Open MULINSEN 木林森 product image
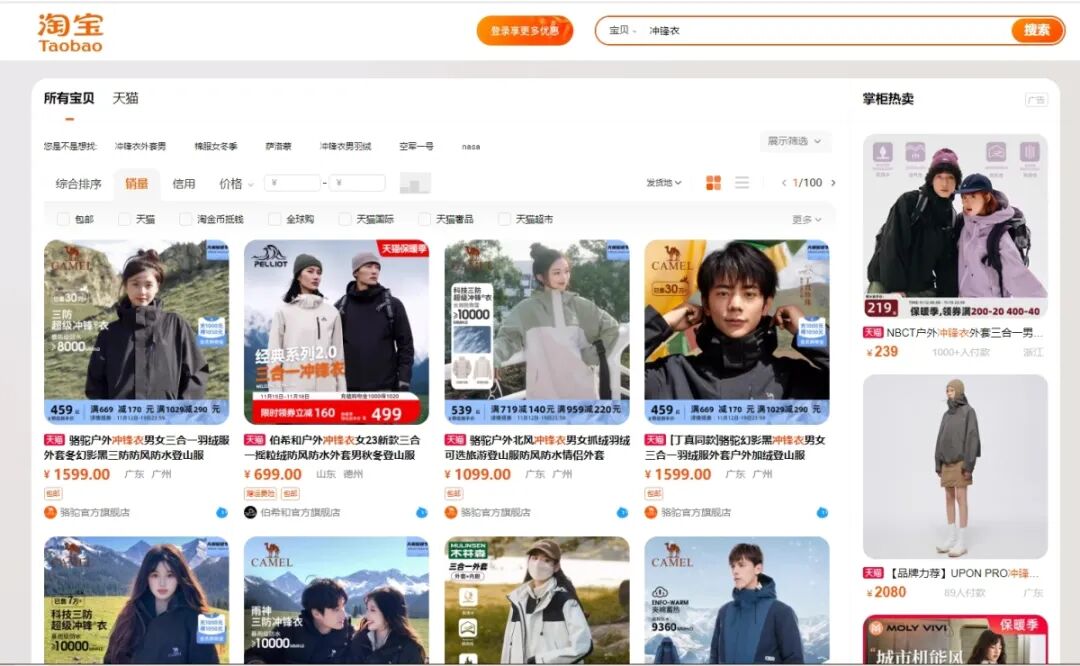Image resolution: width=1080 pixels, height=666 pixels. [x=537, y=600]
